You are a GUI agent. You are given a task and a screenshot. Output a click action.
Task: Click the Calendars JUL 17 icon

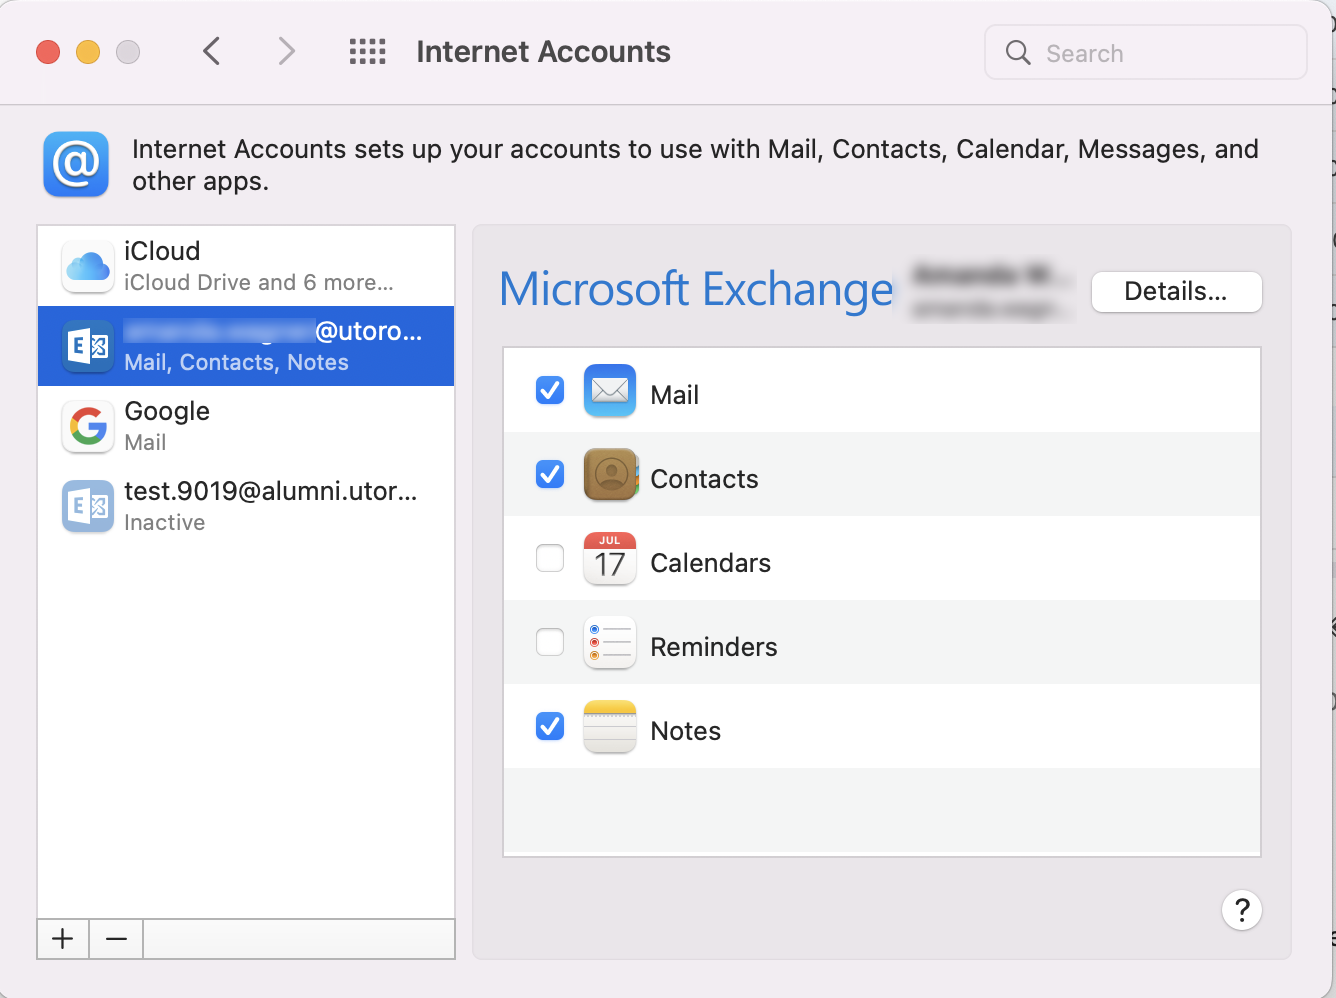[610, 558]
